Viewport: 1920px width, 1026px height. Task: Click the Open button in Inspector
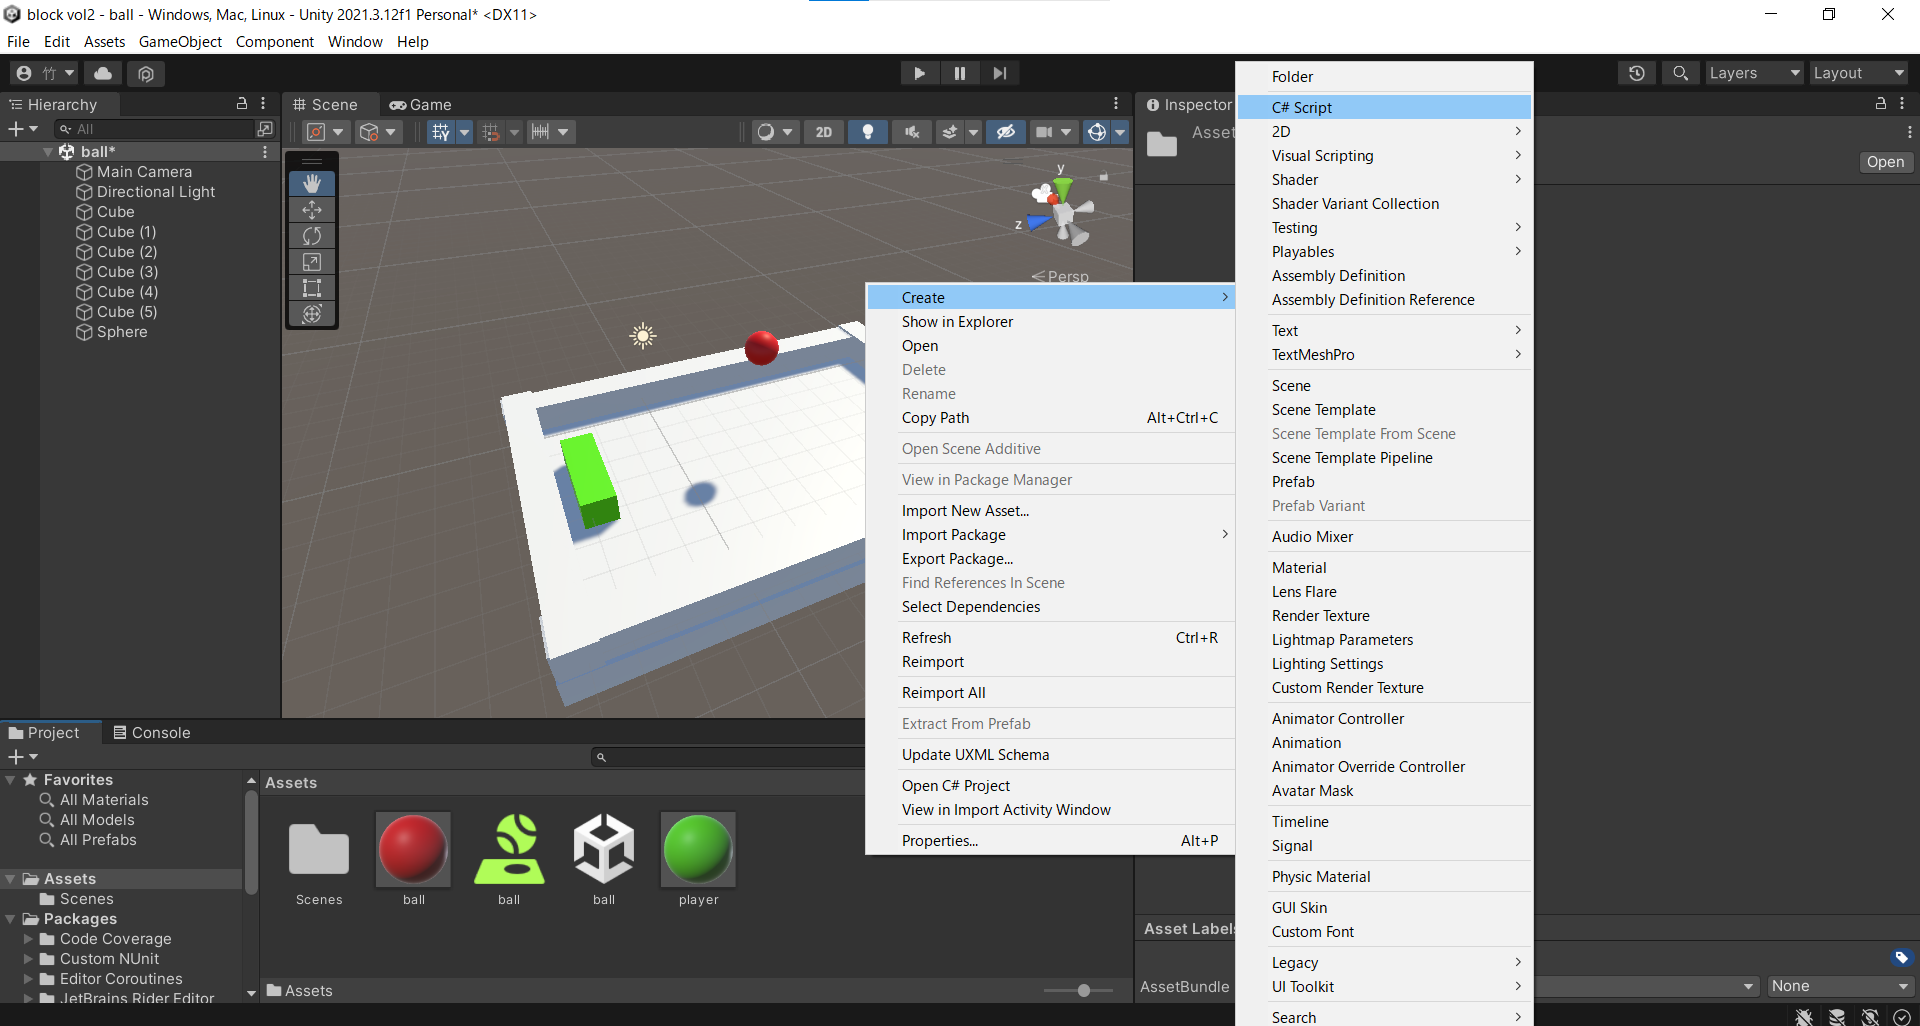click(x=1885, y=162)
